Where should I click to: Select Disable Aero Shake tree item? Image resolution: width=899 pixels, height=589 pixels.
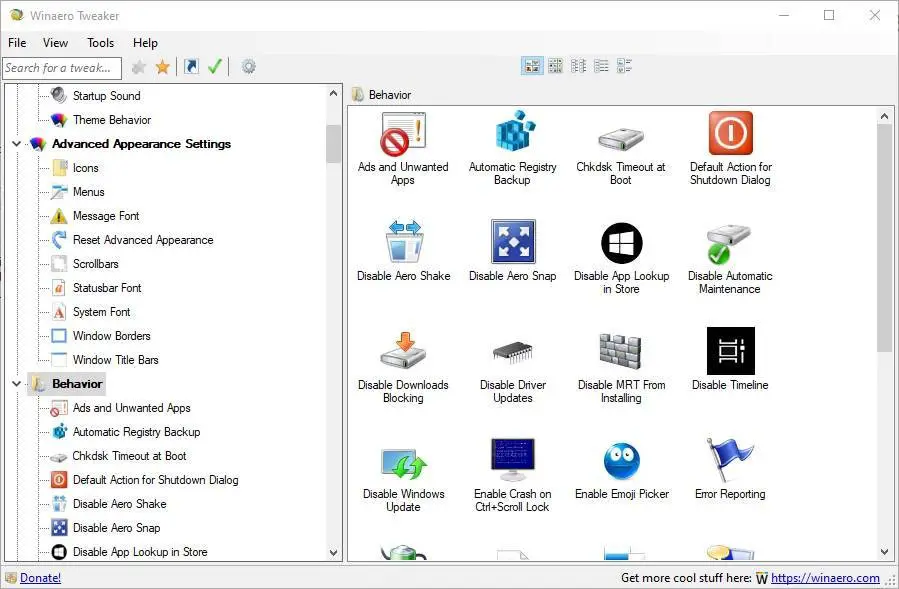tap(119, 504)
